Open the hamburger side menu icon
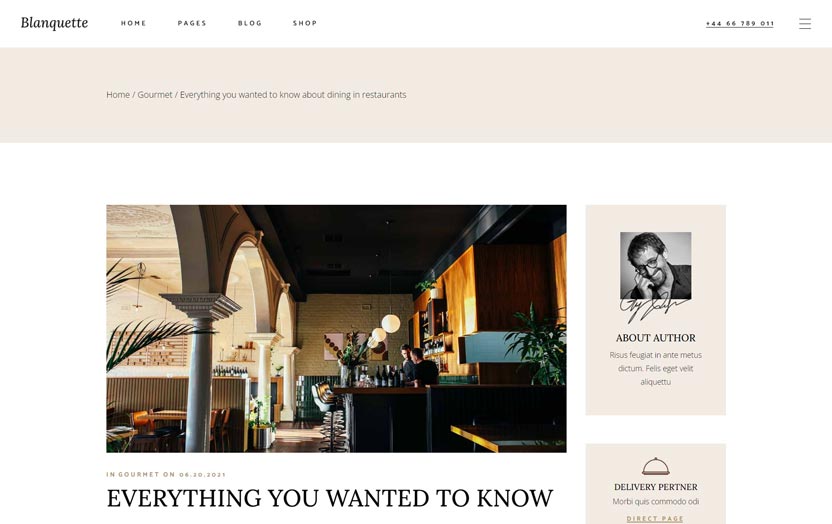Viewport: 832px width, 524px height. point(804,23)
